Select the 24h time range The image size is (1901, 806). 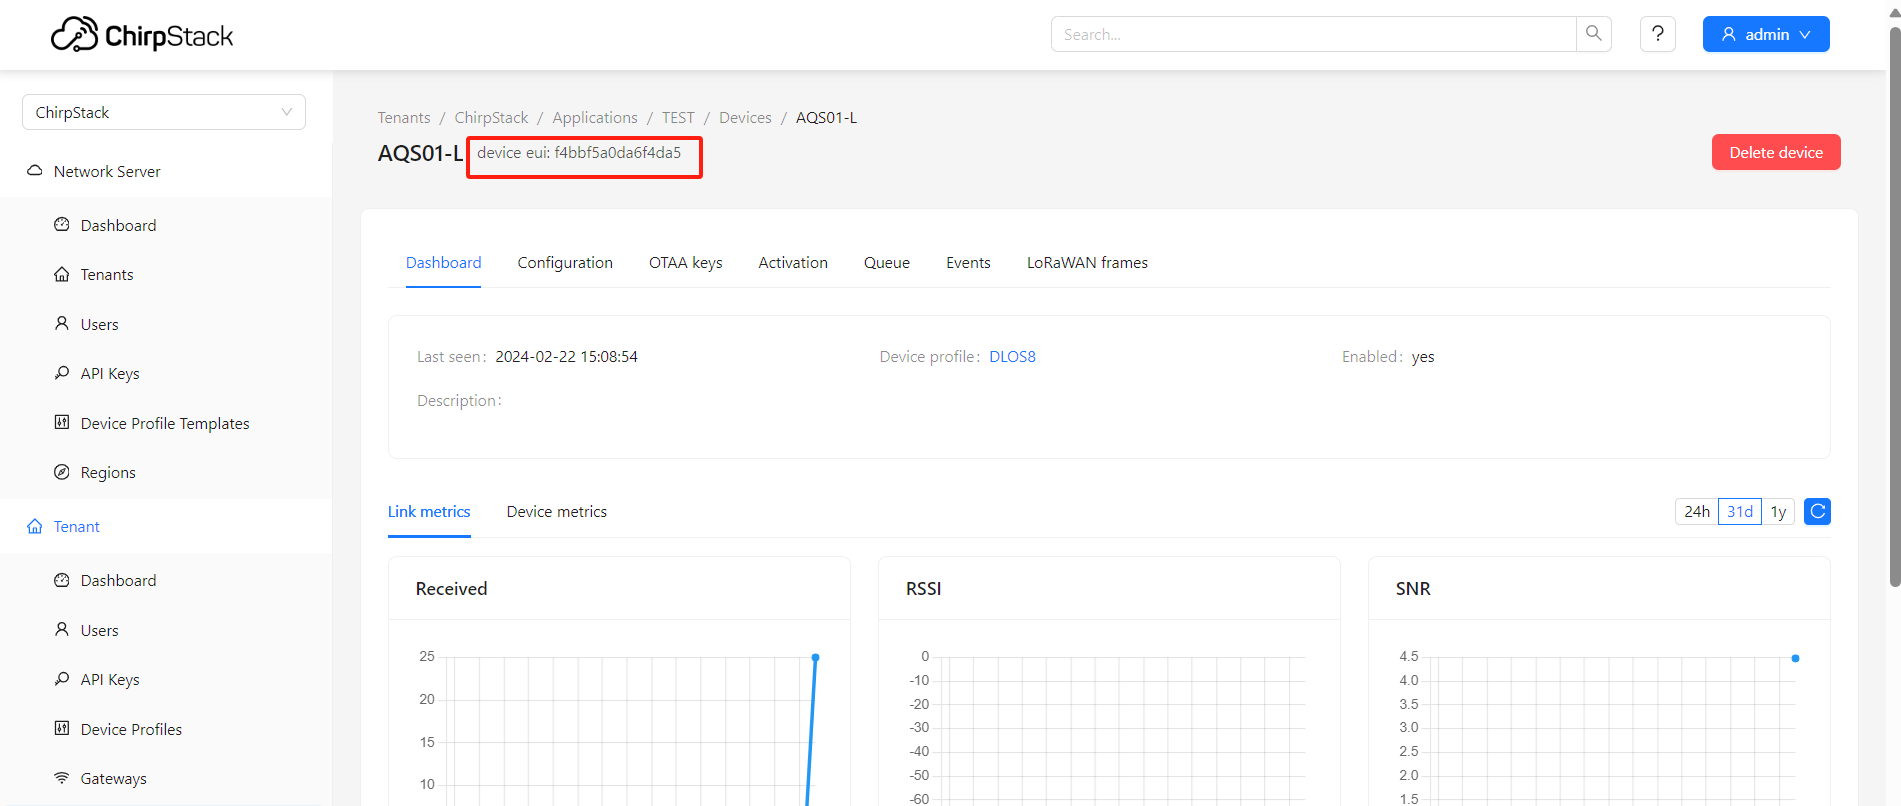(1697, 511)
